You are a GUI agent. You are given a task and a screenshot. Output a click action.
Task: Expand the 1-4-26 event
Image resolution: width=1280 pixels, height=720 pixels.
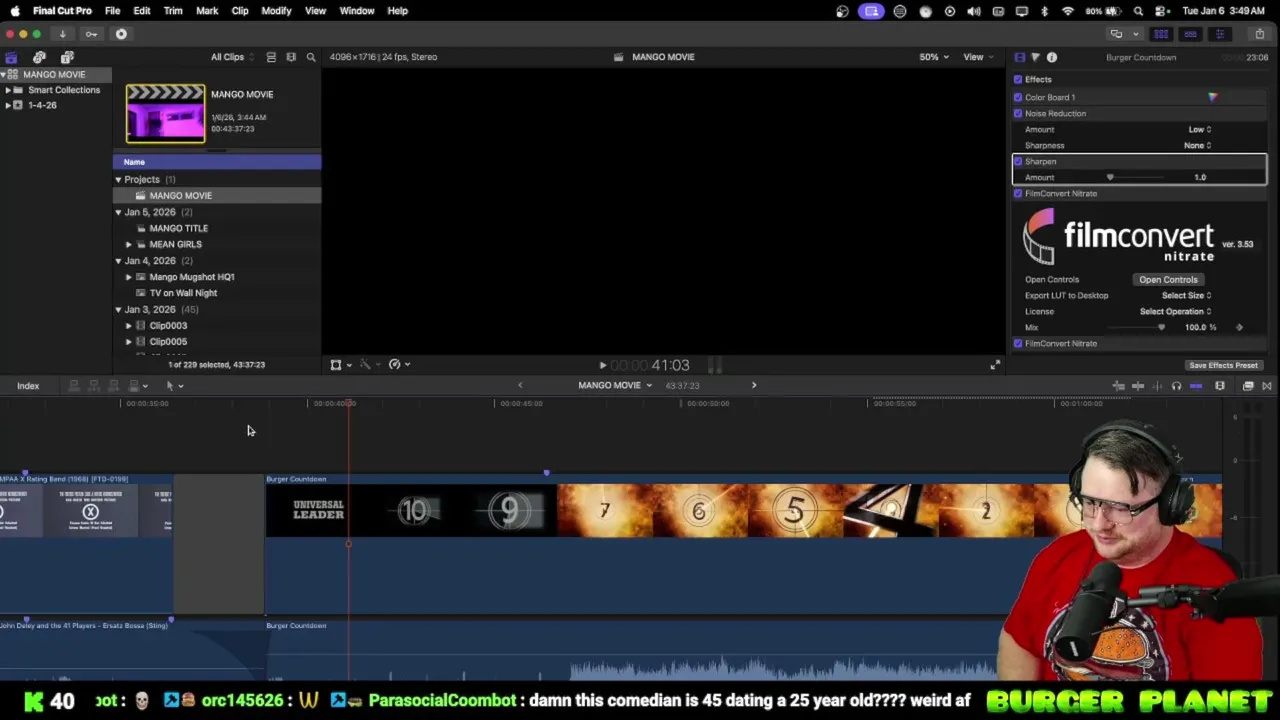(x=7, y=105)
